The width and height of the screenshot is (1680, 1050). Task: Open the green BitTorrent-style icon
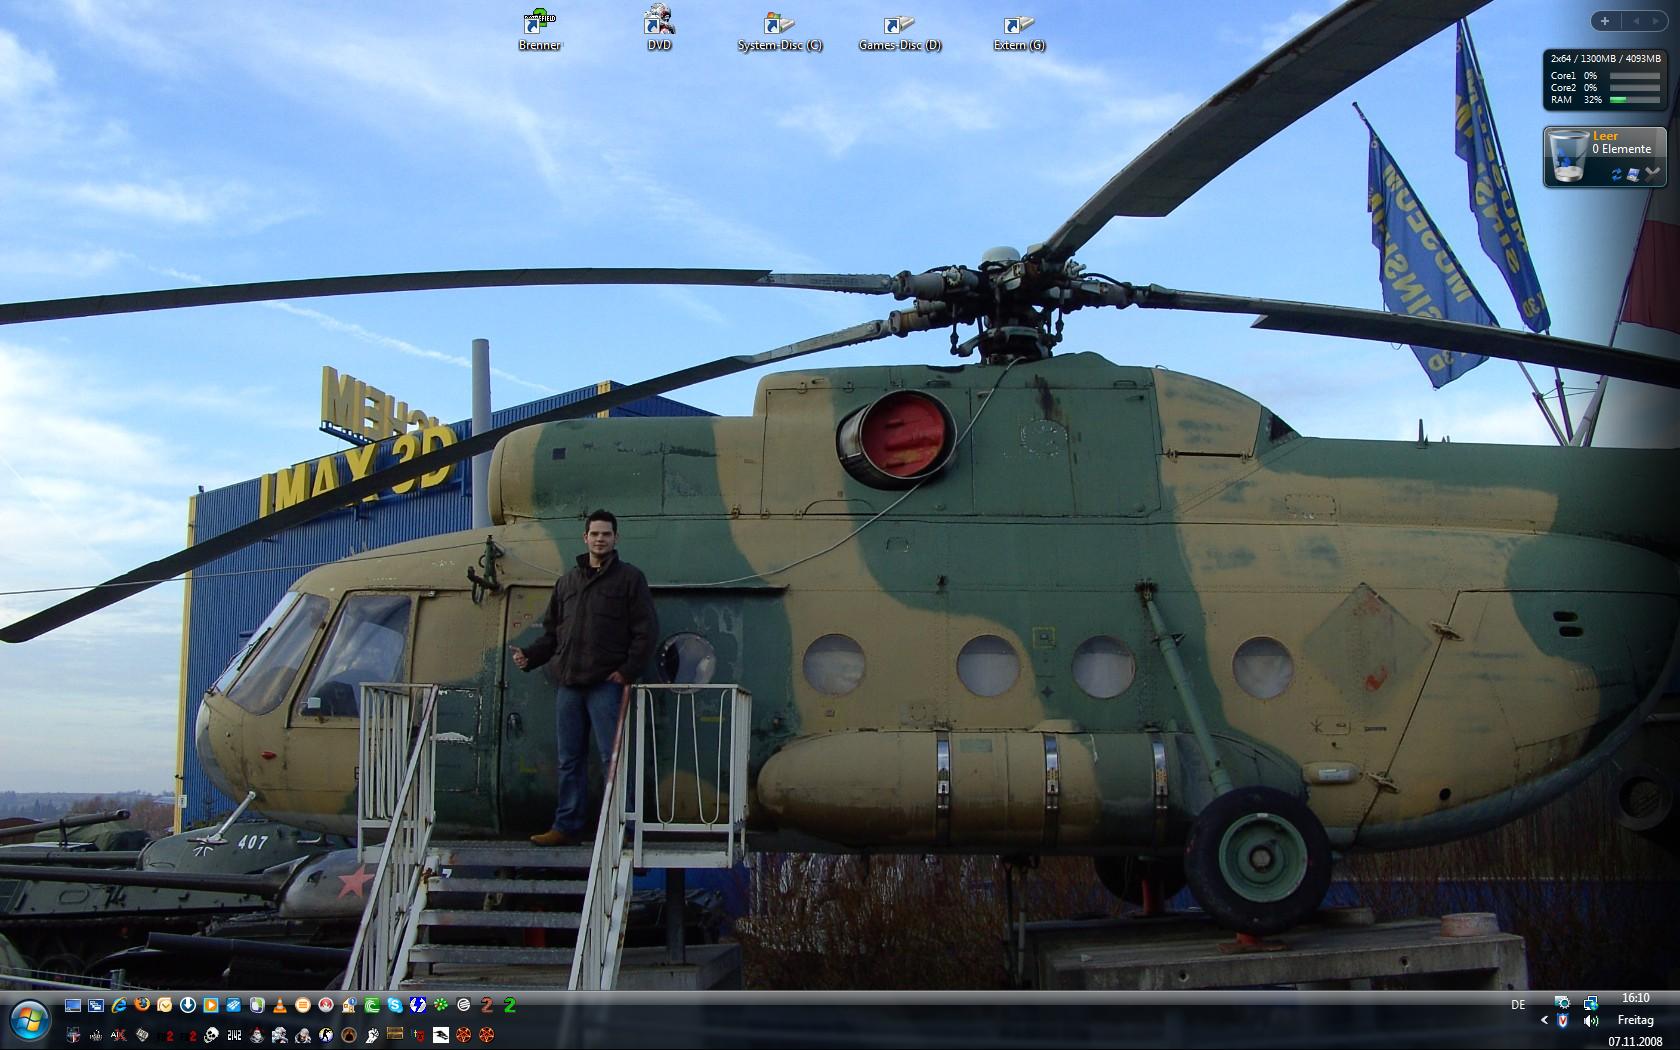372,1005
